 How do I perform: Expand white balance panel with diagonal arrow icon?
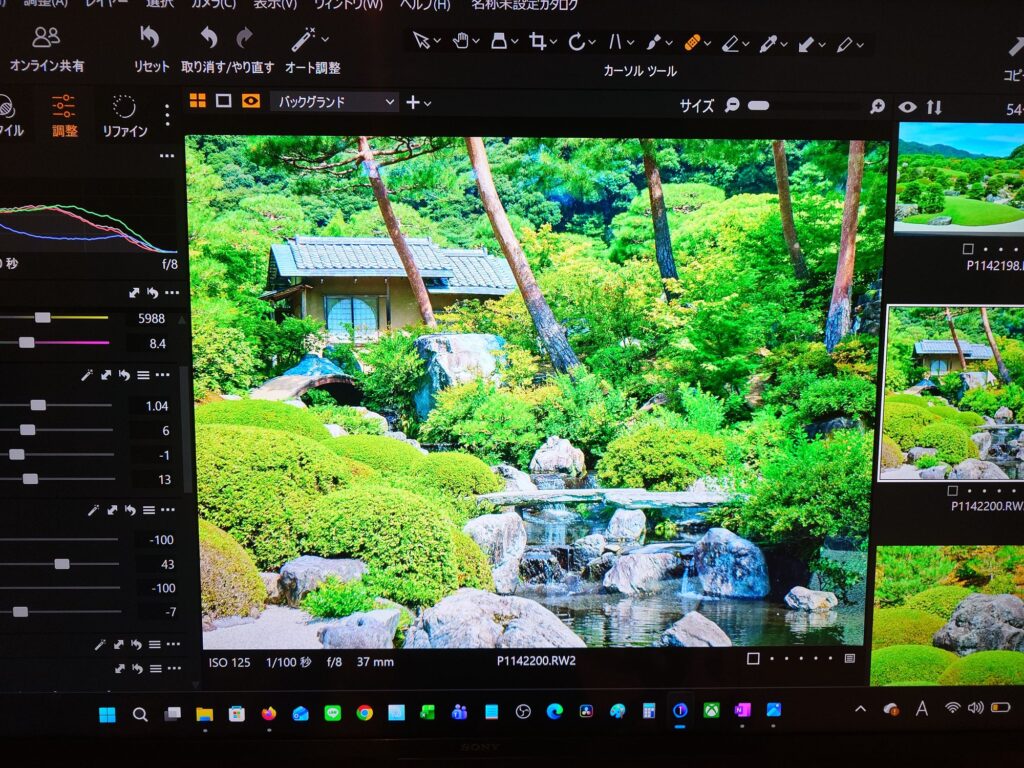click(x=134, y=293)
